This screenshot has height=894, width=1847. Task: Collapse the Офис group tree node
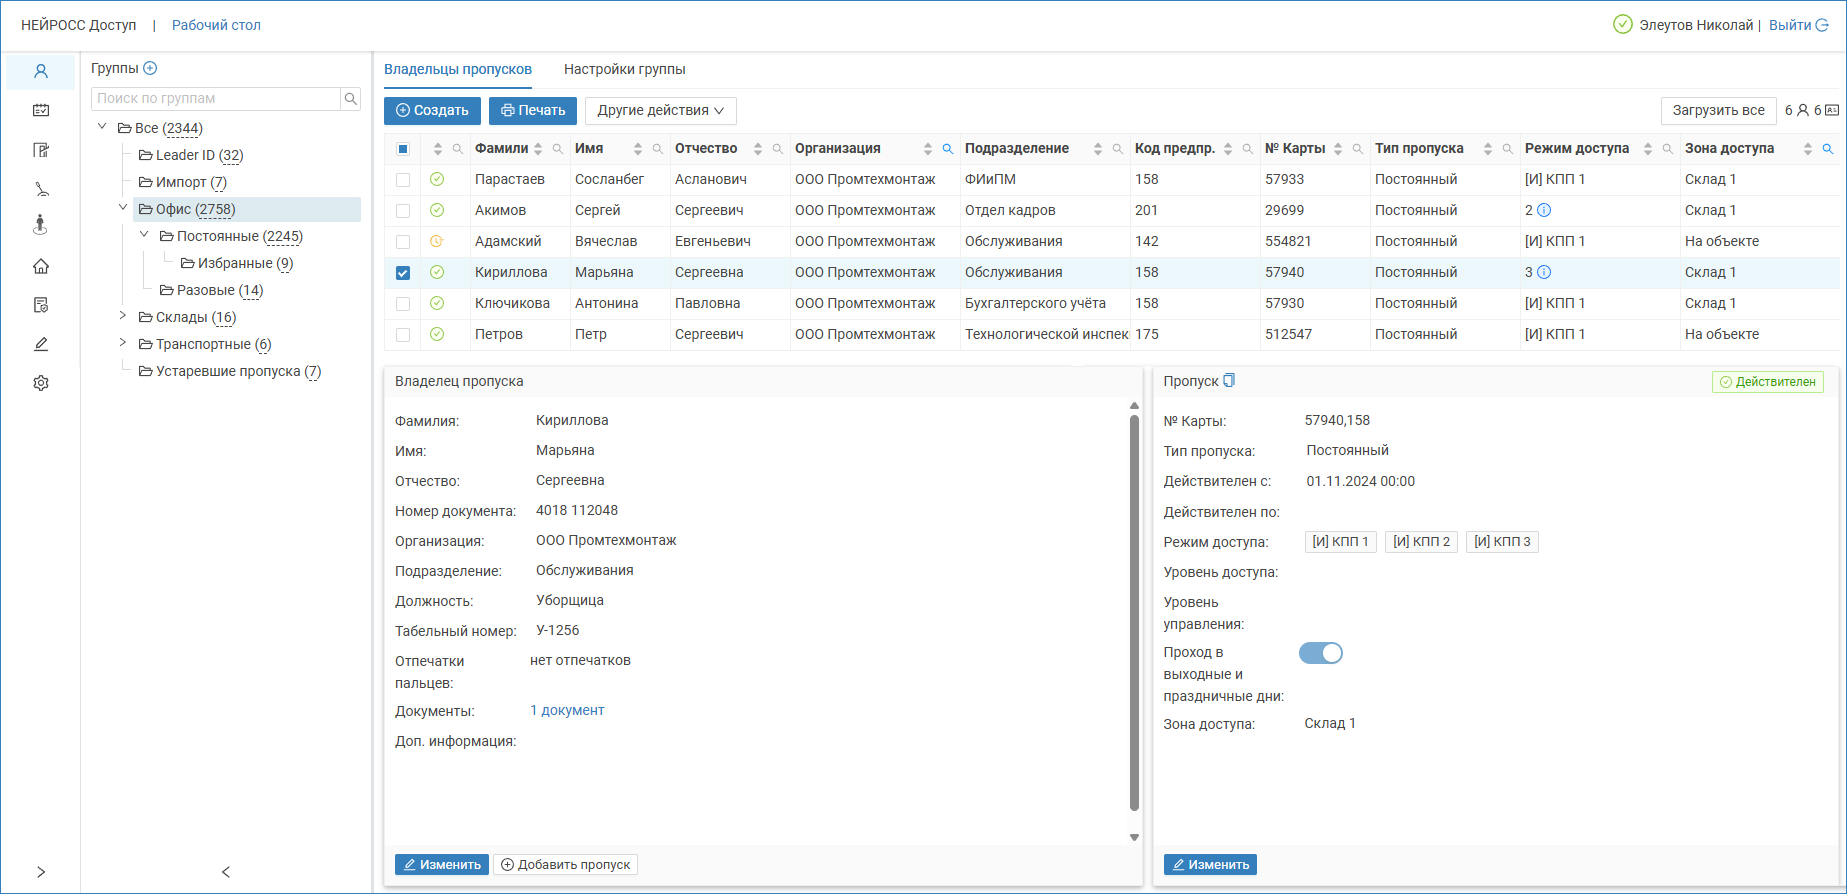click(x=123, y=208)
